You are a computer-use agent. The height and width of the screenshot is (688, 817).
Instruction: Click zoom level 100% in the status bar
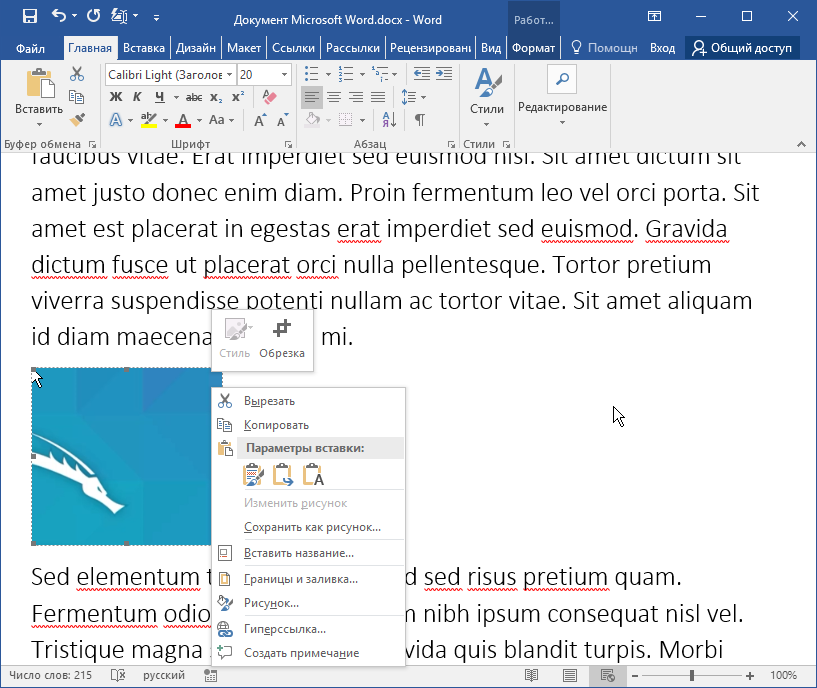tap(784, 675)
